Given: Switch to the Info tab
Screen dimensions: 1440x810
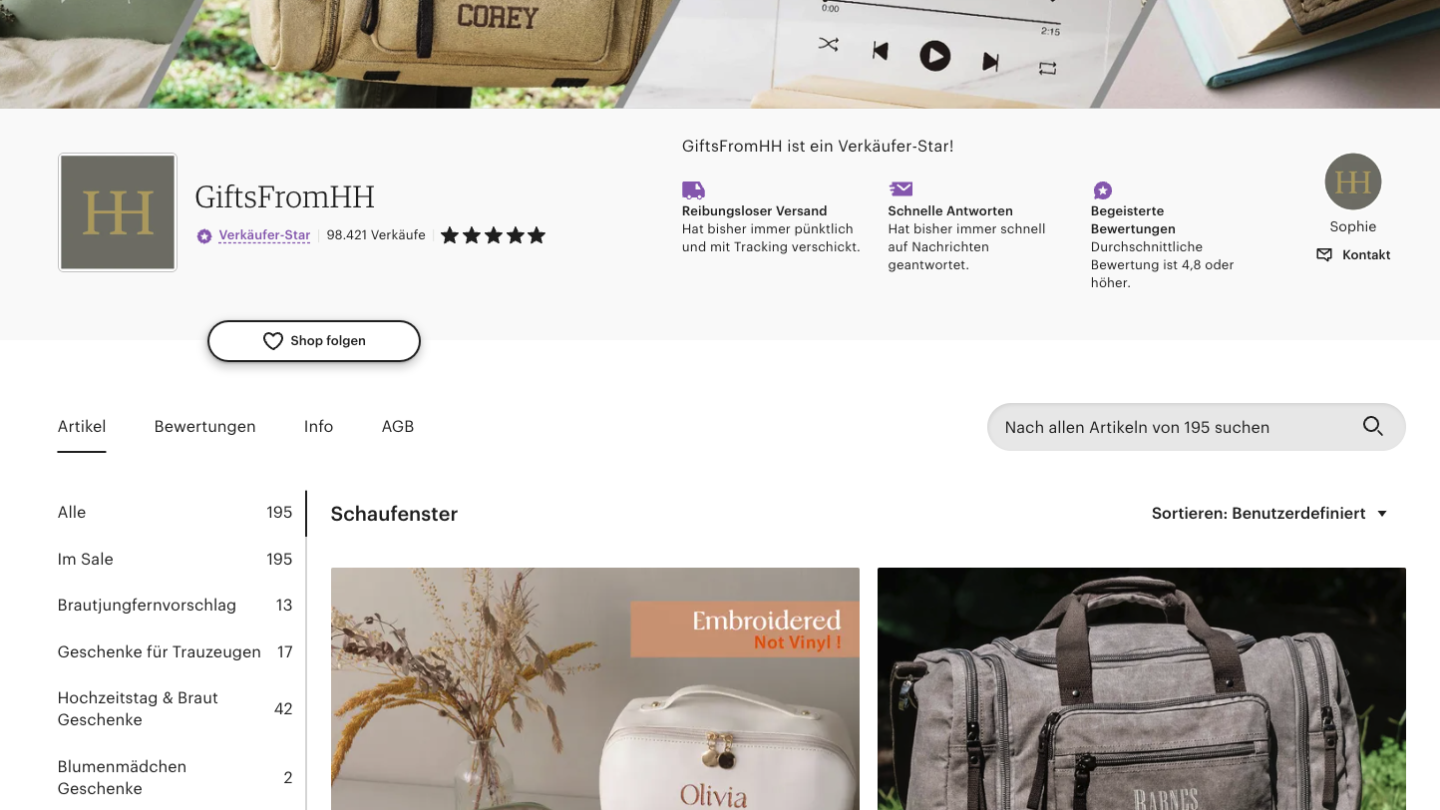Looking at the screenshot, I should click(318, 426).
